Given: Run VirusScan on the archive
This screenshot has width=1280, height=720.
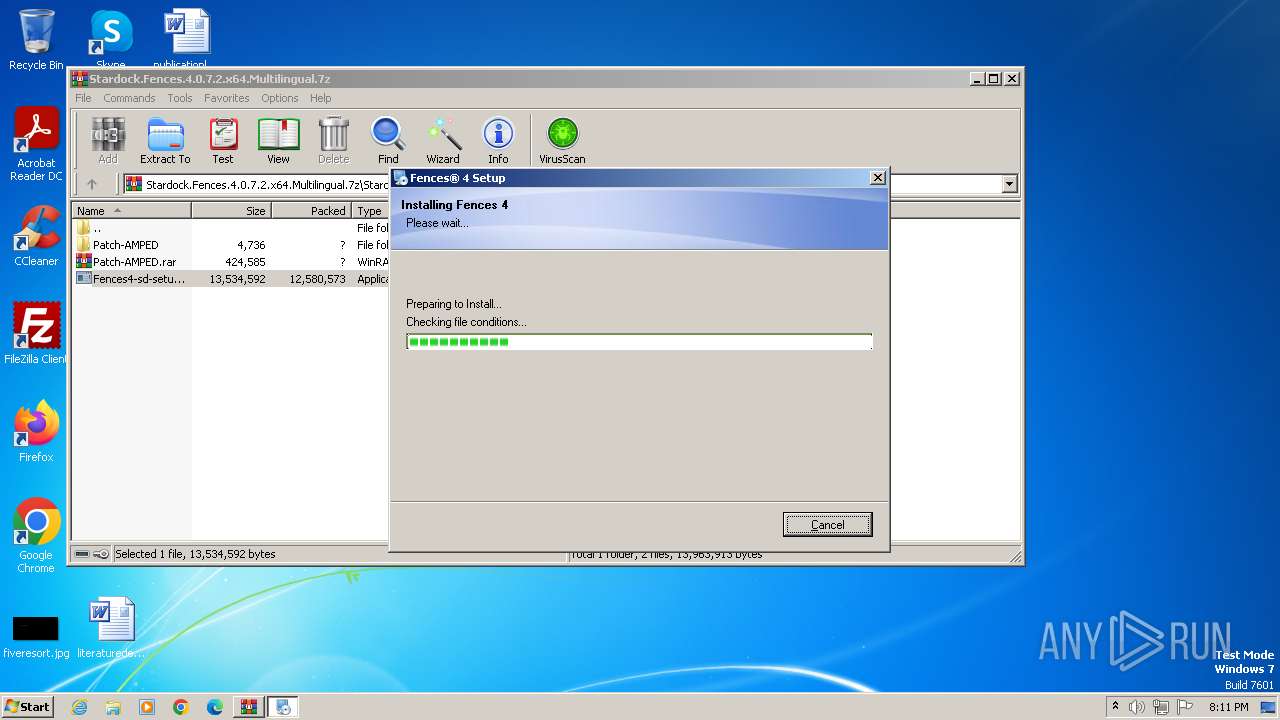Looking at the screenshot, I should click(x=562, y=140).
